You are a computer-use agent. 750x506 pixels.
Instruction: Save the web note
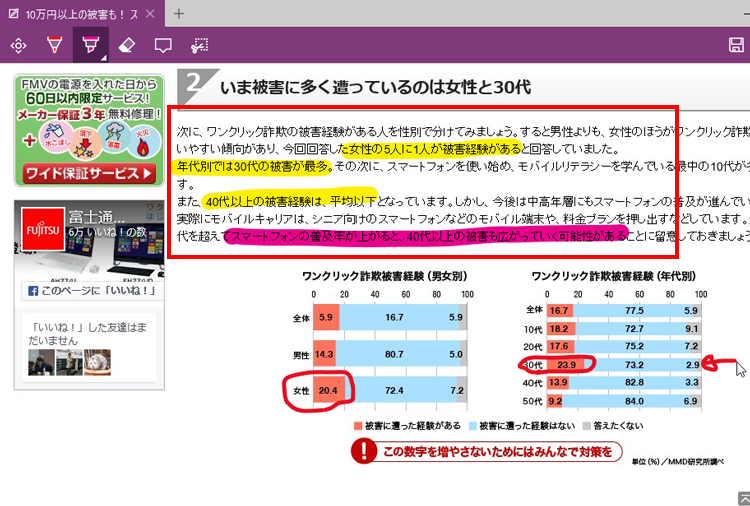[735, 45]
